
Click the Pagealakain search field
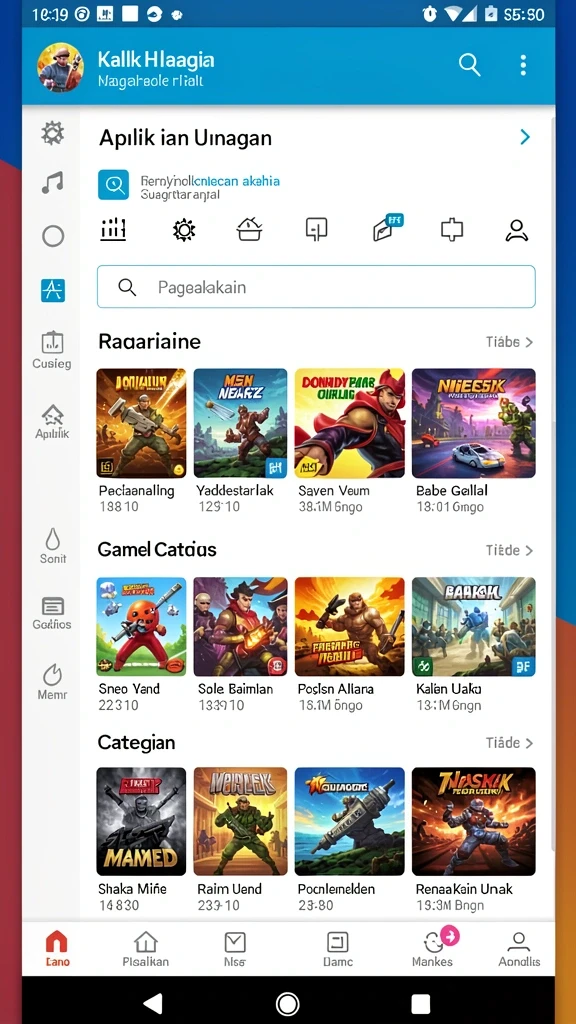[316, 287]
